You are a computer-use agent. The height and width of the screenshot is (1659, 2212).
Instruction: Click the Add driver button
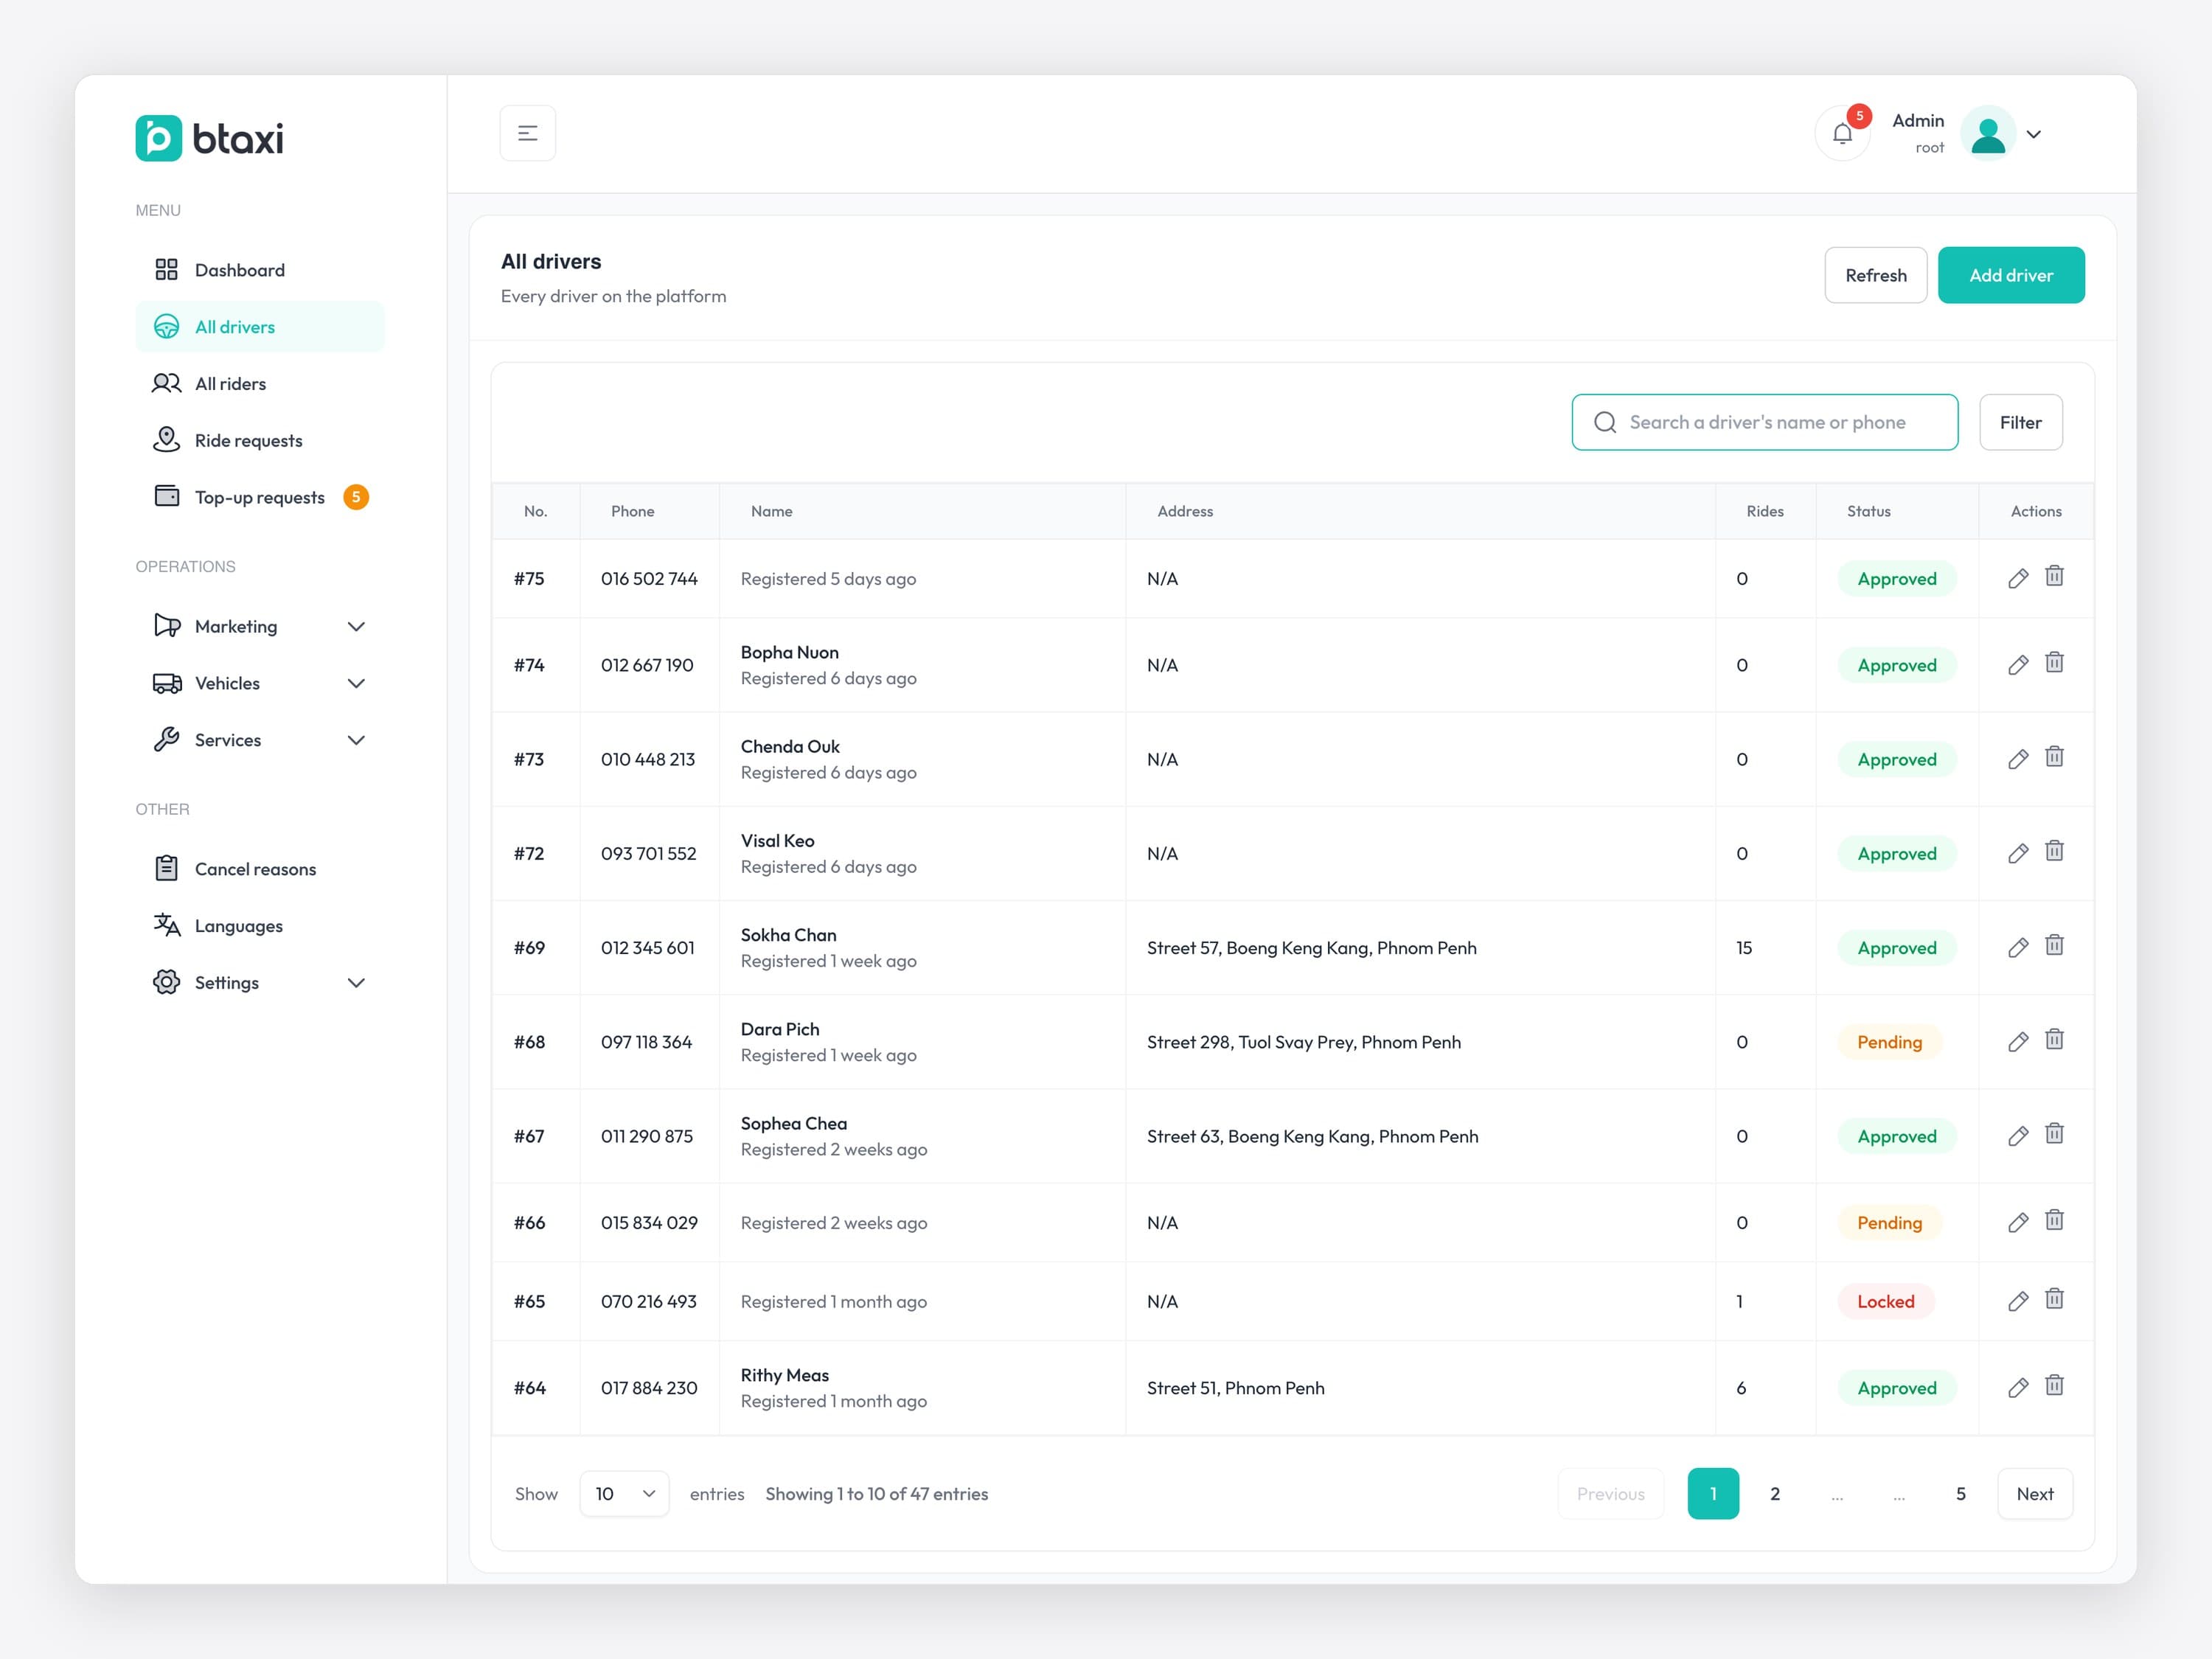(2011, 275)
